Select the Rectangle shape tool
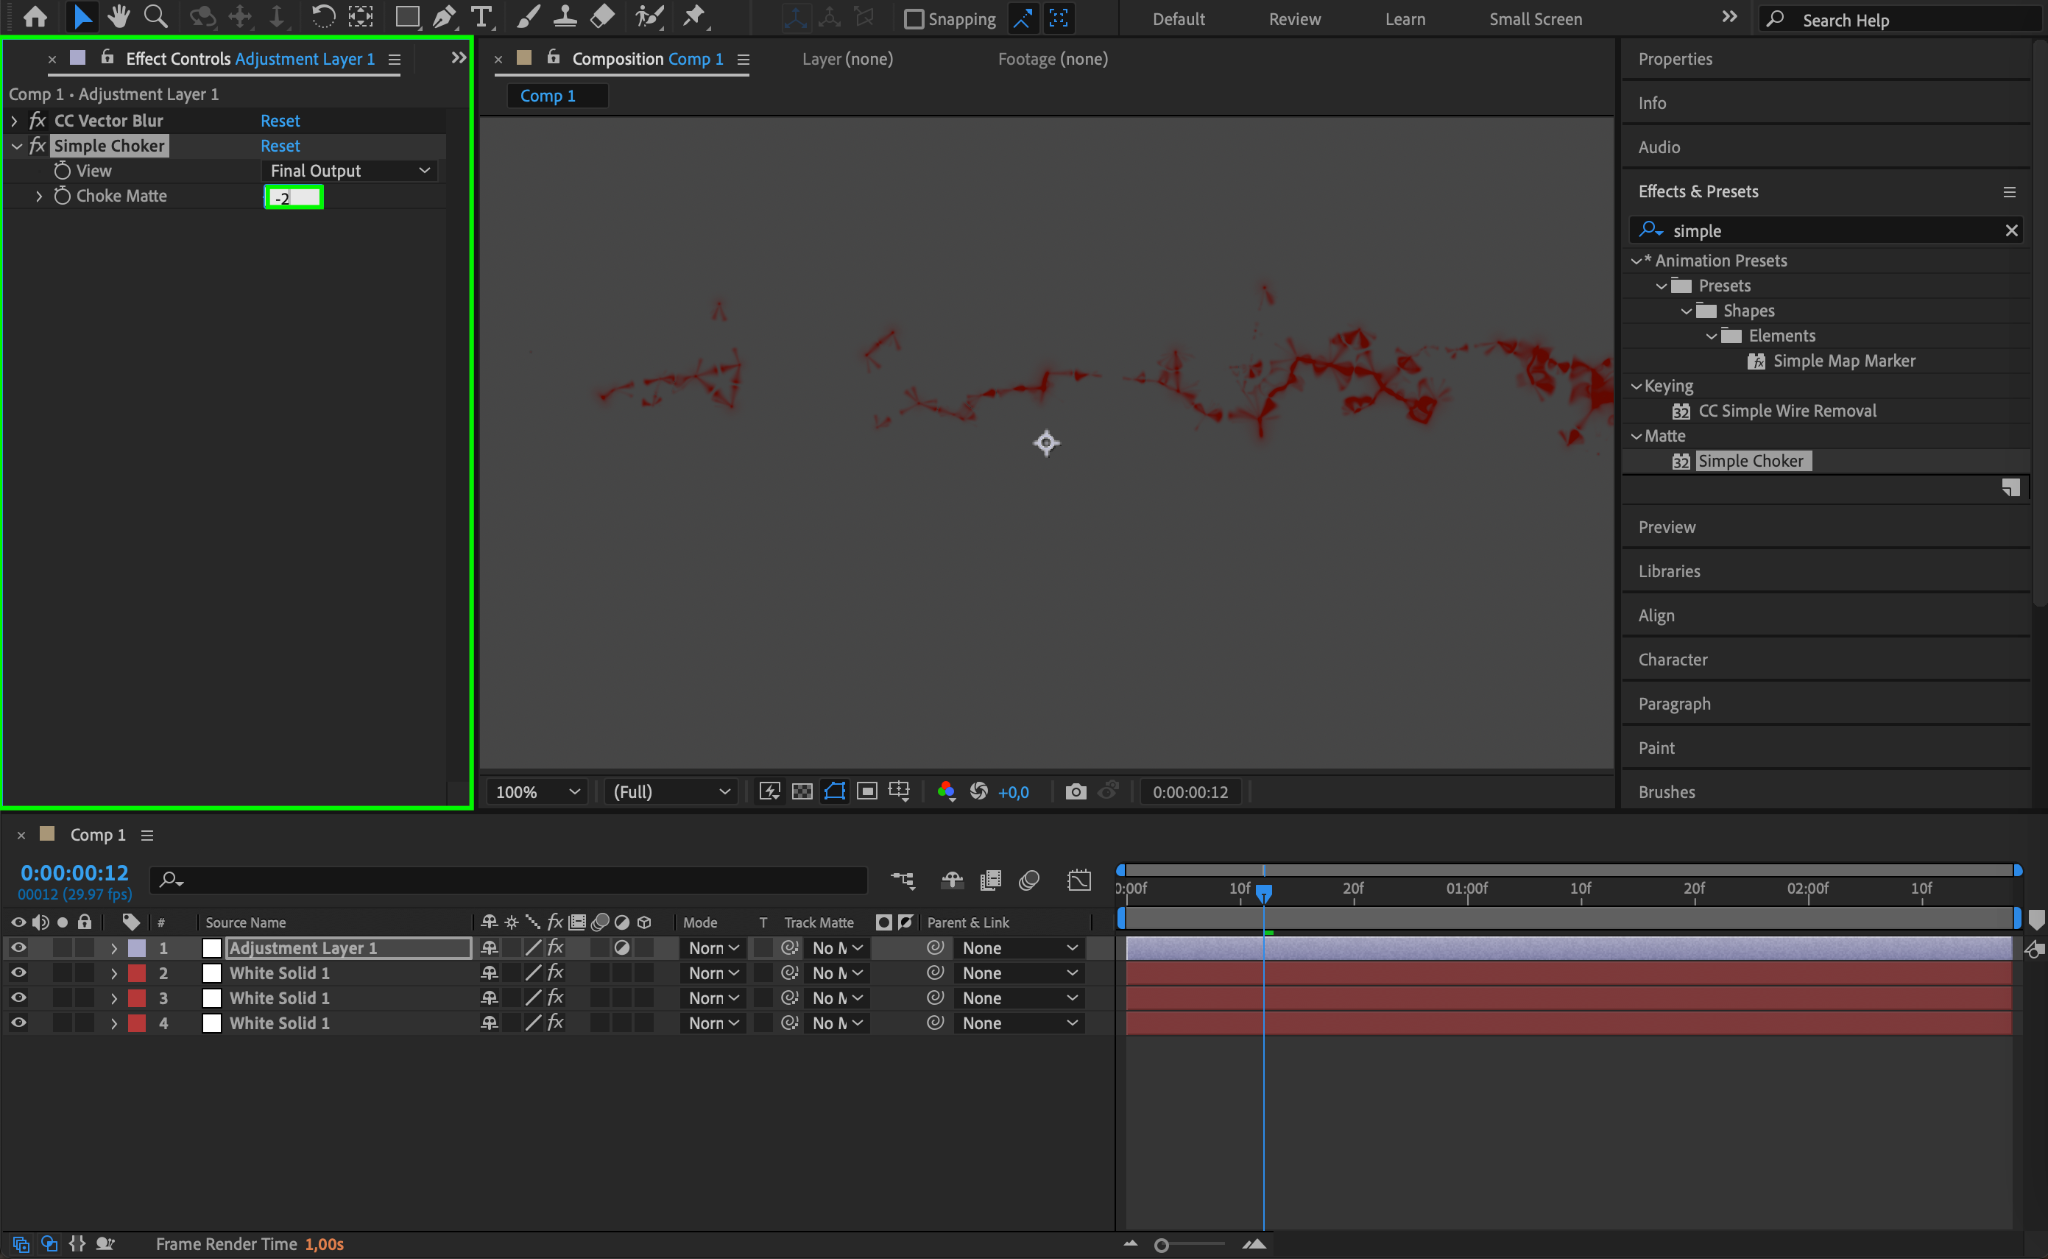Image resolution: width=2048 pixels, height=1259 pixels. (x=407, y=17)
